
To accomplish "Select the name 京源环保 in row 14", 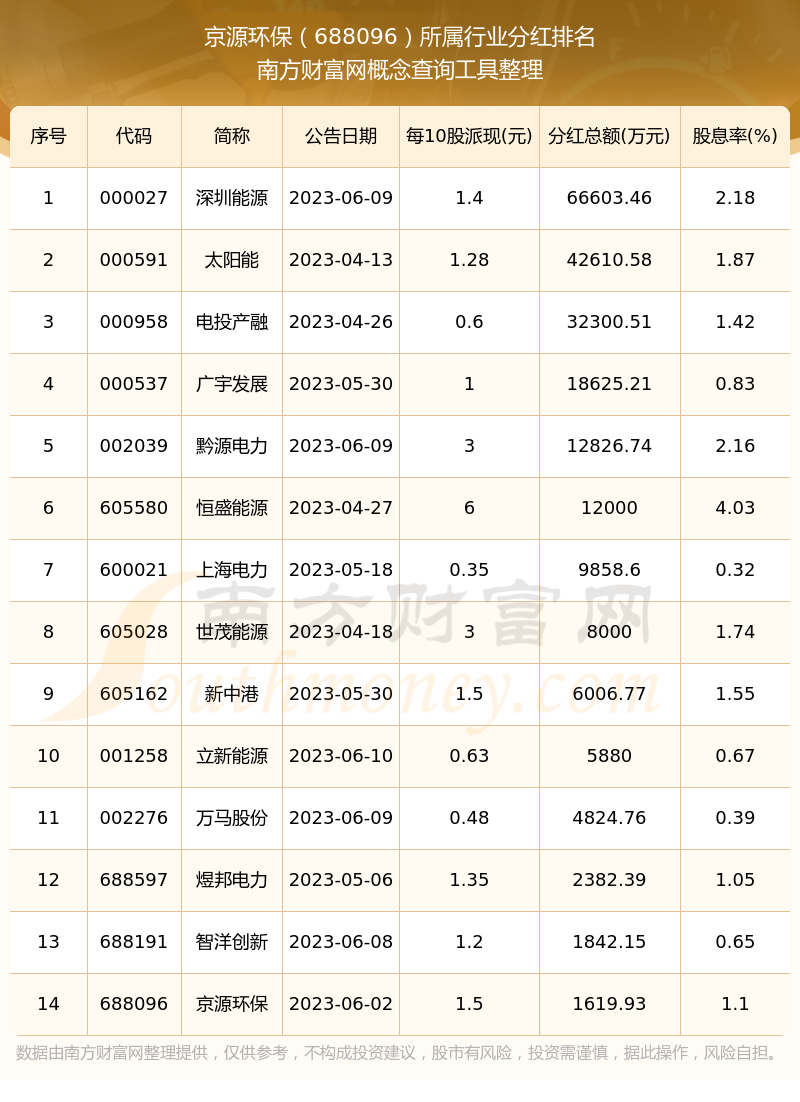I will (232, 1004).
